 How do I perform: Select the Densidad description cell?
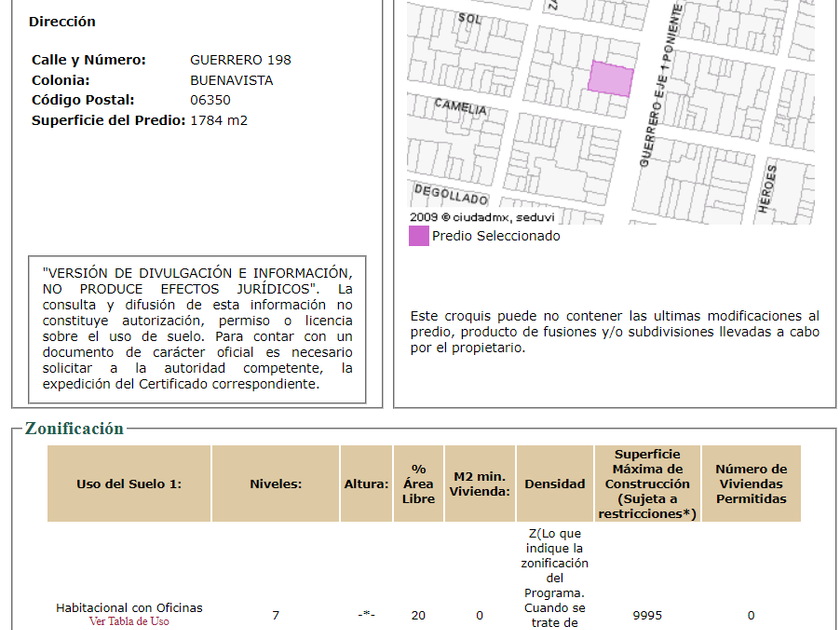(x=554, y=579)
